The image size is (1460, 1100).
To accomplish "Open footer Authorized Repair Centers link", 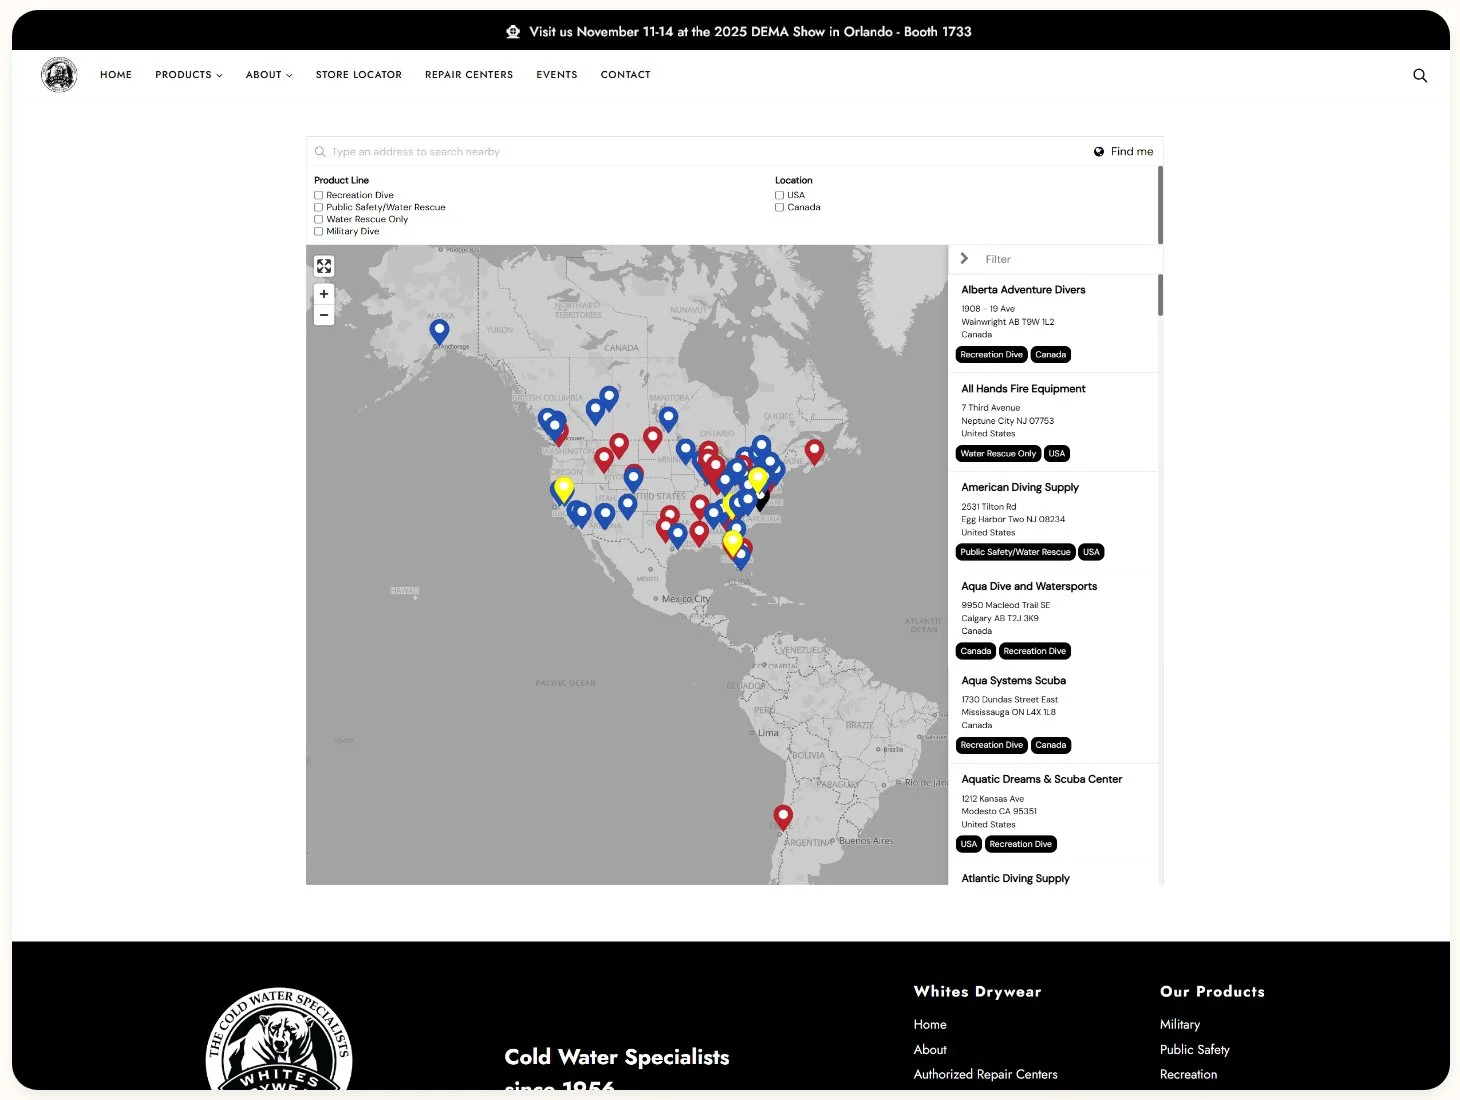I will [x=985, y=1075].
